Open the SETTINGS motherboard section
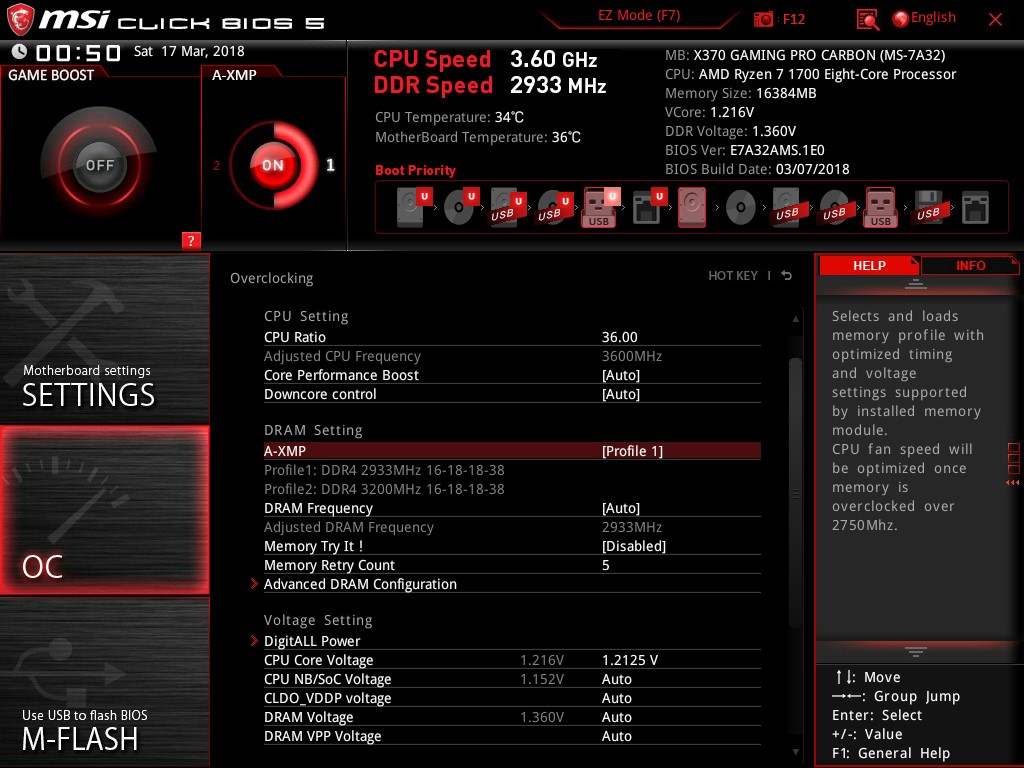Screen dimensions: 1024x768 point(104,338)
